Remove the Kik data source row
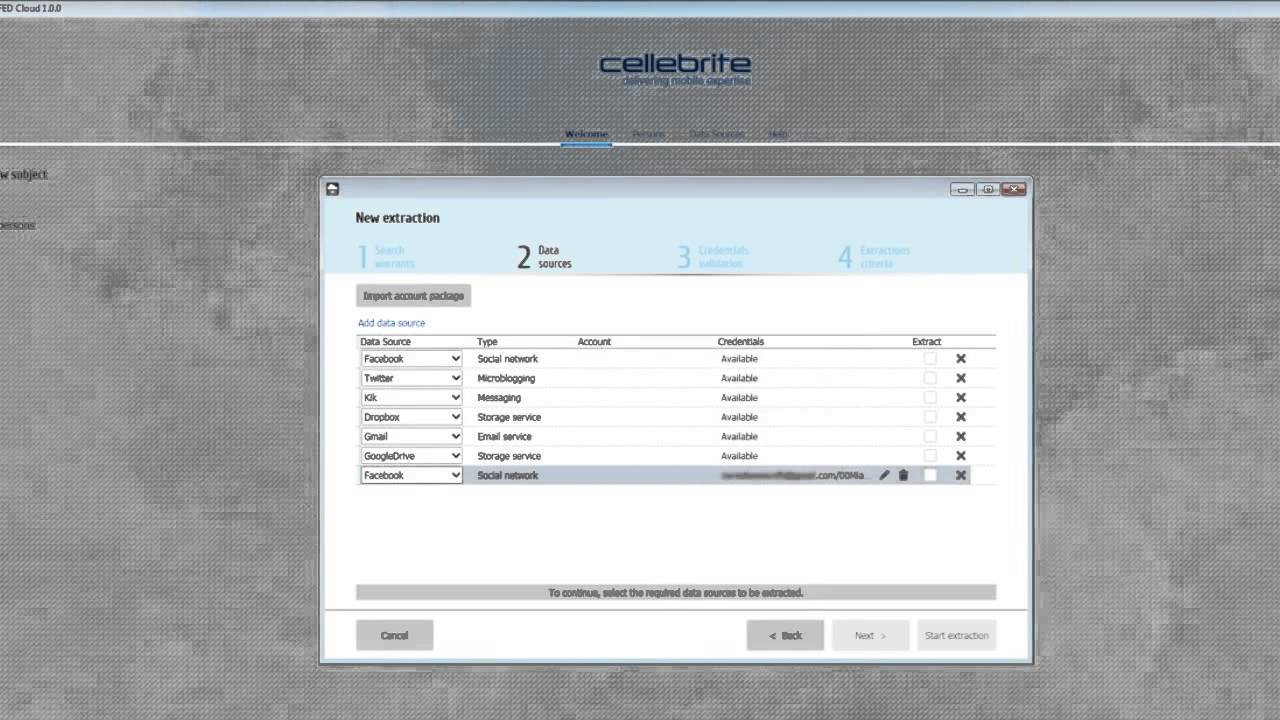The image size is (1280, 720). pyautogui.click(x=961, y=398)
